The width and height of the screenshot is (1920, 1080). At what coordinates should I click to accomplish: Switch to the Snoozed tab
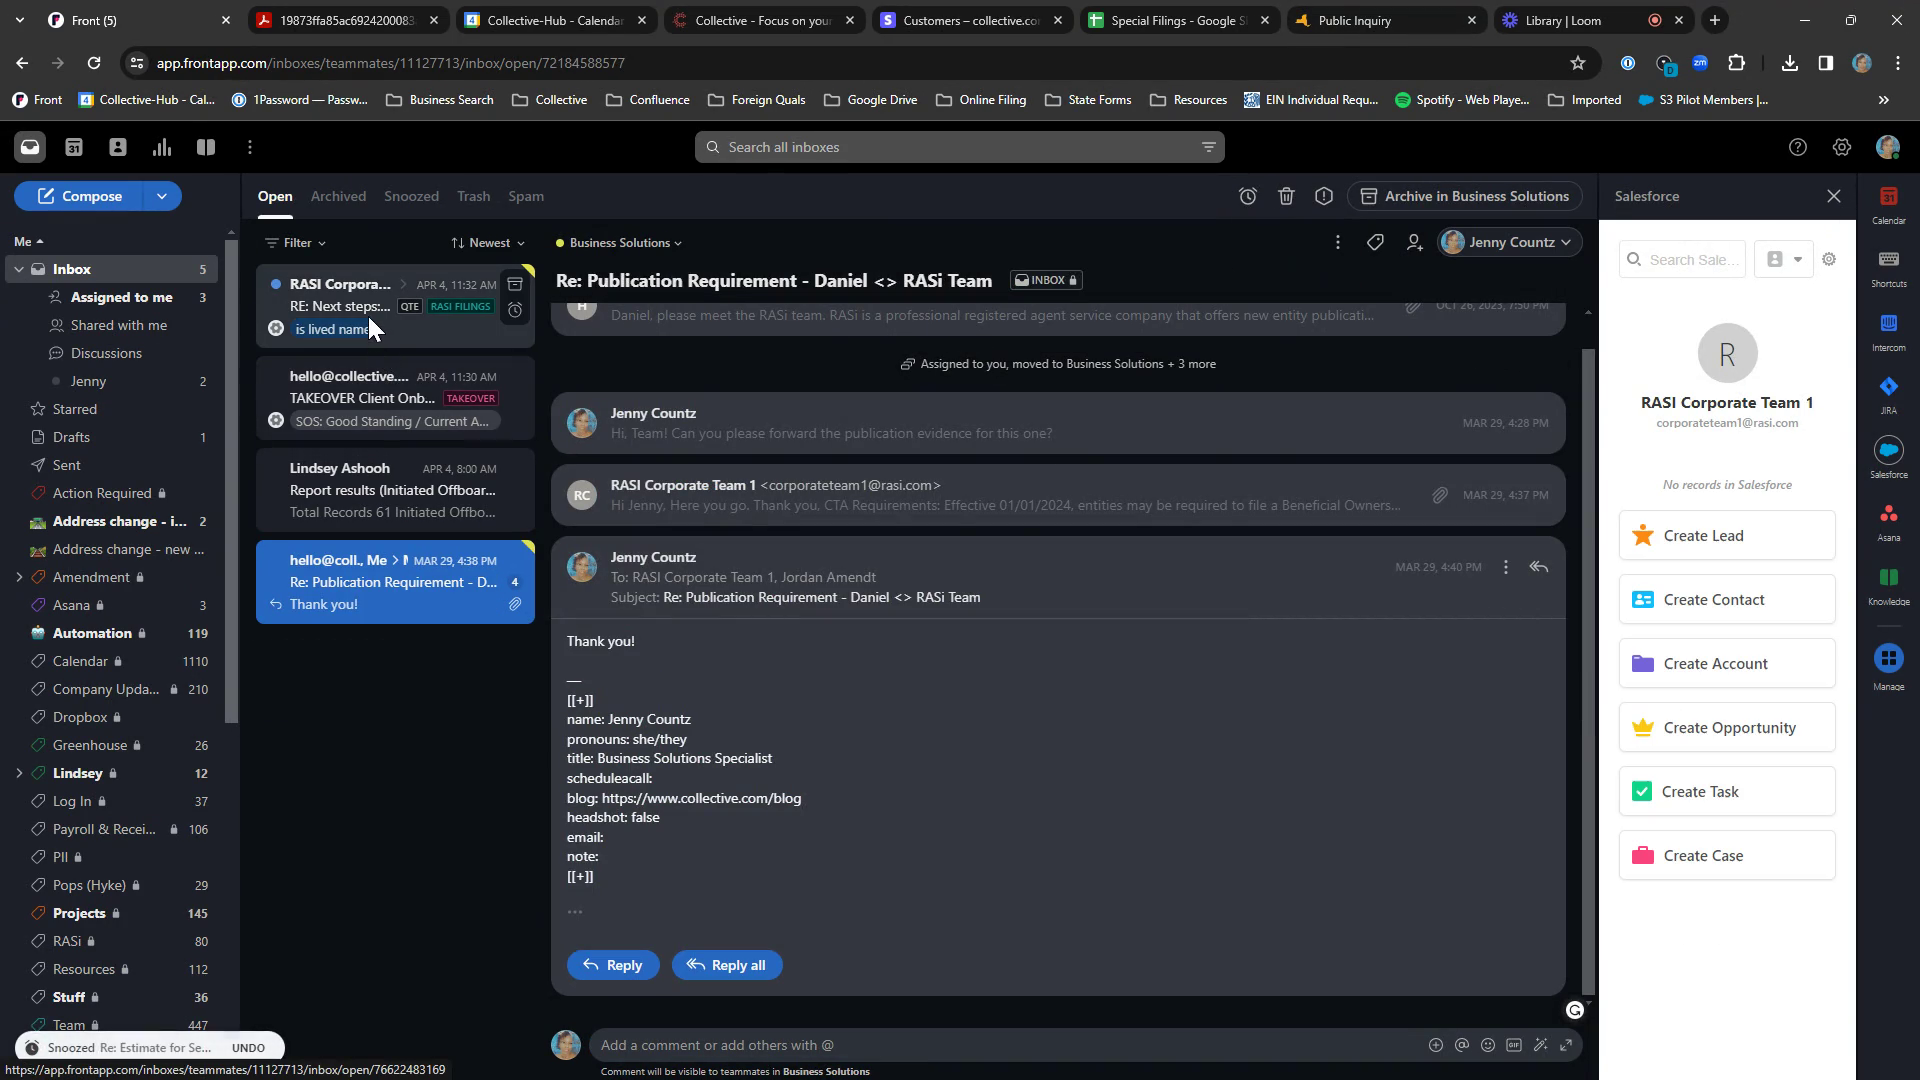411,197
